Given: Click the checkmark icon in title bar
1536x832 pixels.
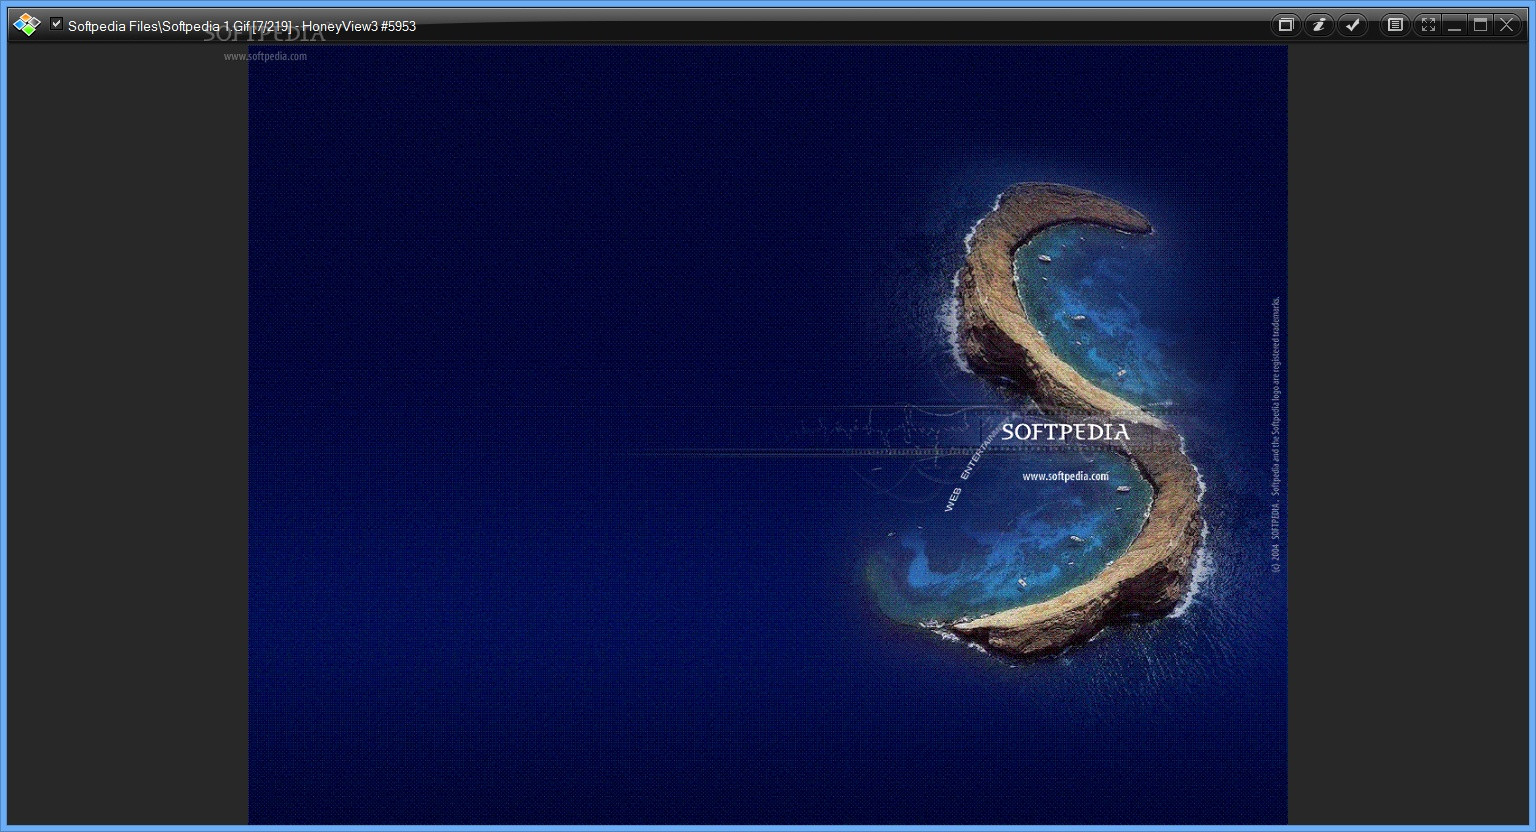Looking at the screenshot, I should point(1353,25).
